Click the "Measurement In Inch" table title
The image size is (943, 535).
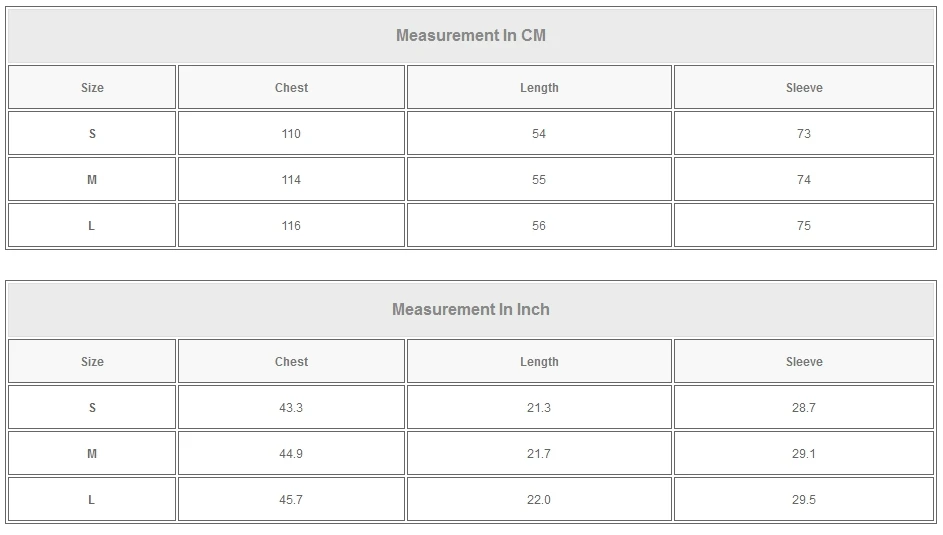point(471,310)
